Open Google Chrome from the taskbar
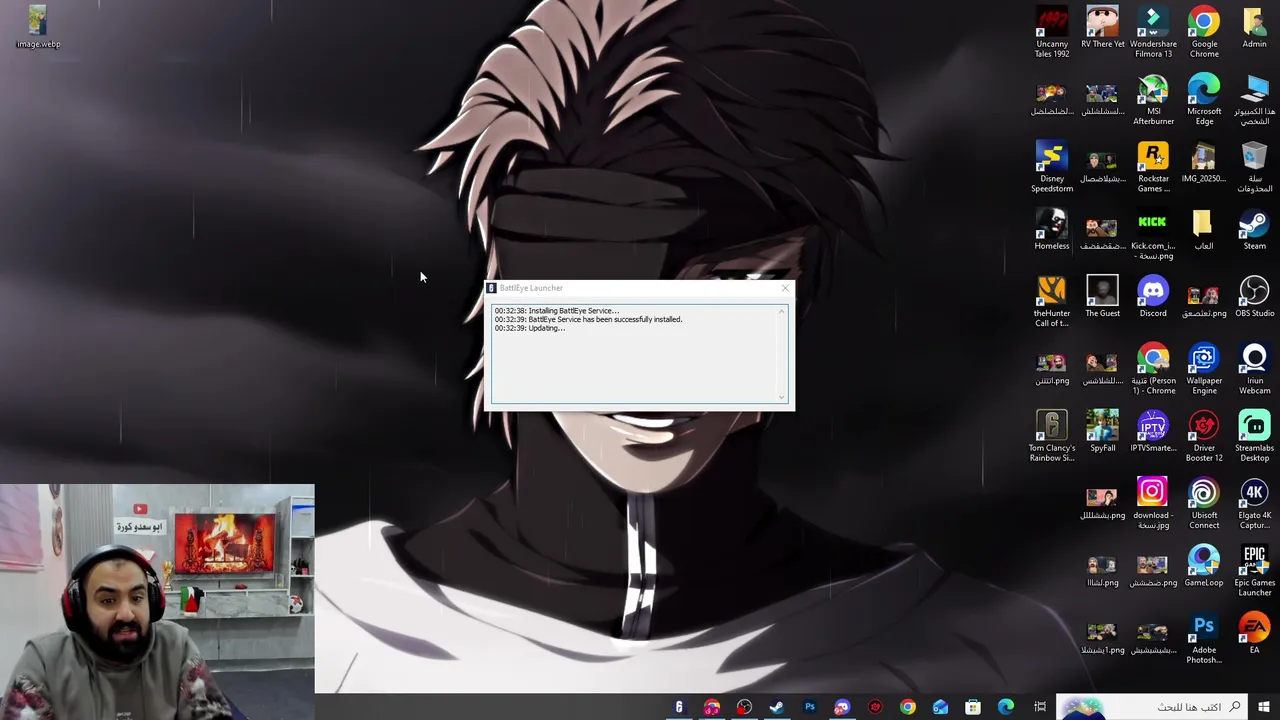 point(907,707)
